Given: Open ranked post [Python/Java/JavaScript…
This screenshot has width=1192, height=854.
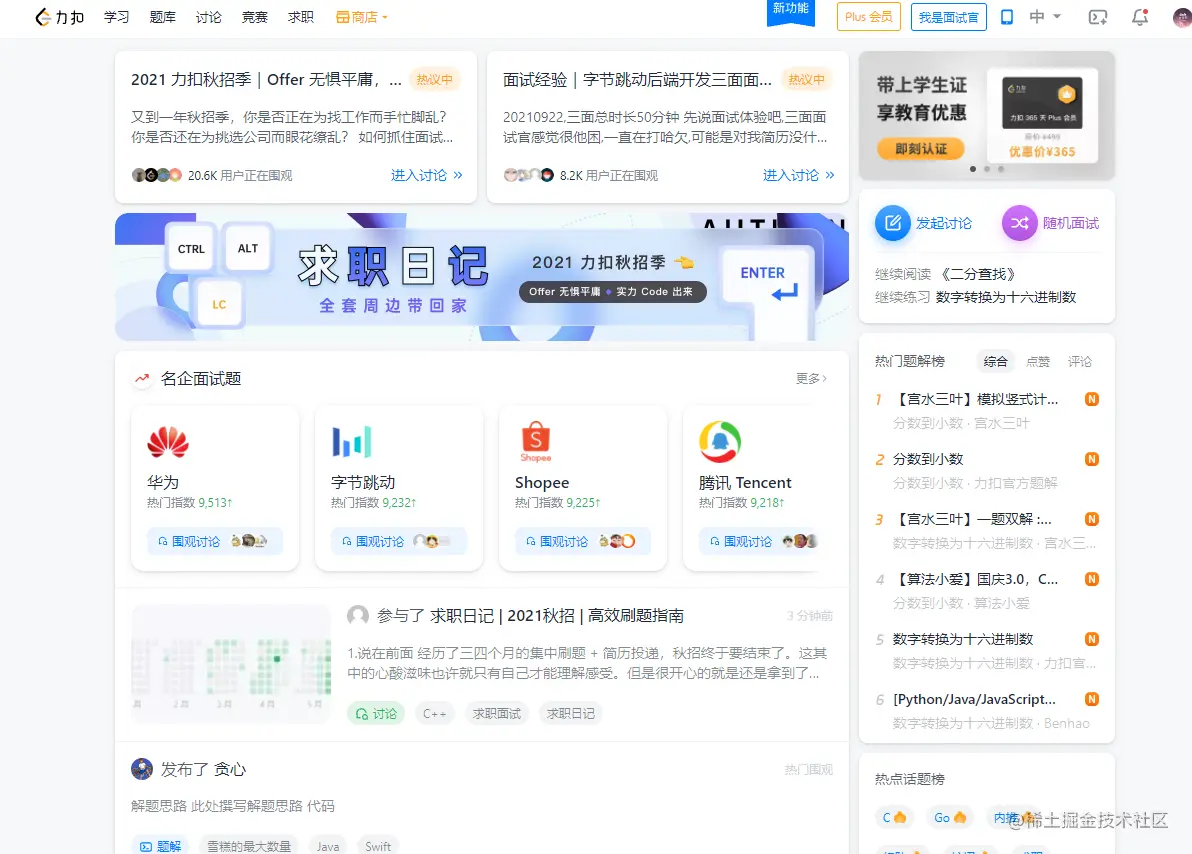Looking at the screenshot, I should pos(975,699).
